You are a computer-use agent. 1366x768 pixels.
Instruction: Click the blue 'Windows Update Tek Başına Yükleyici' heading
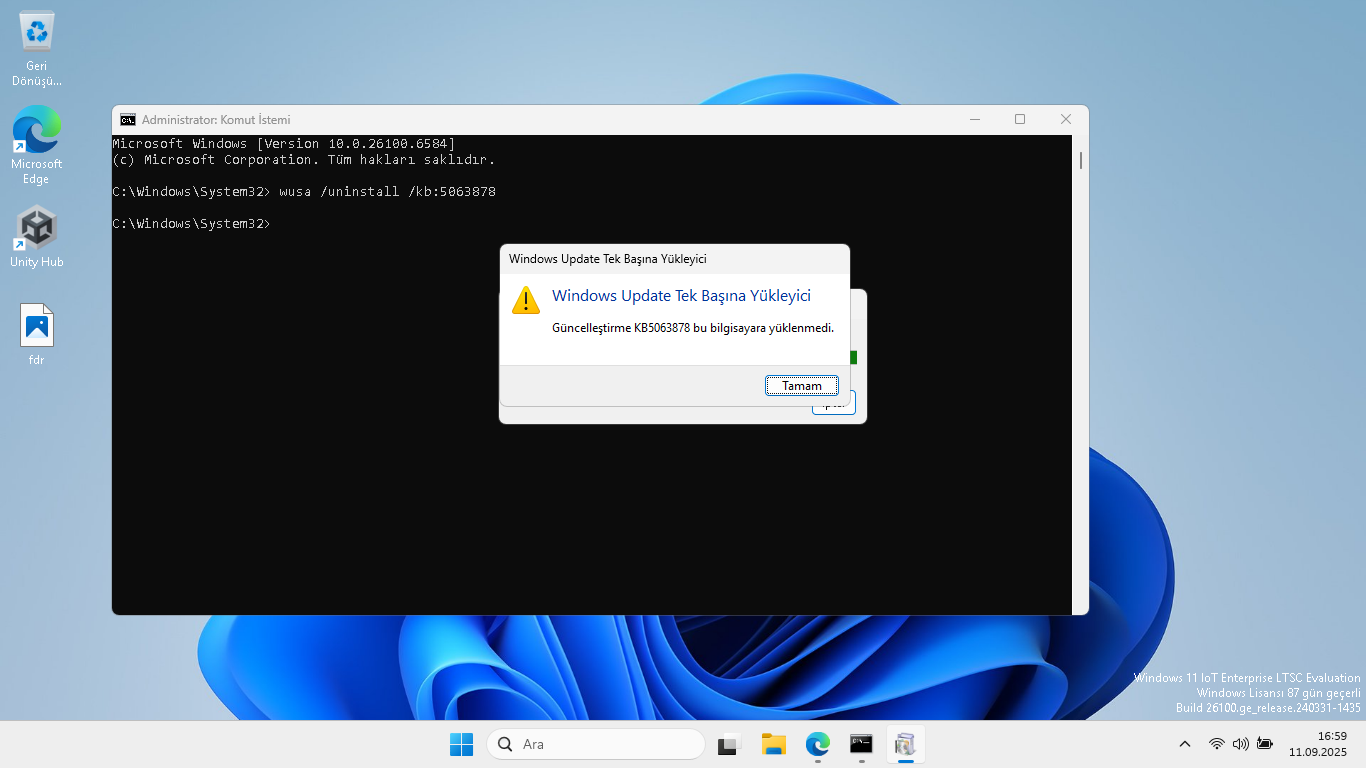[681, 296]
